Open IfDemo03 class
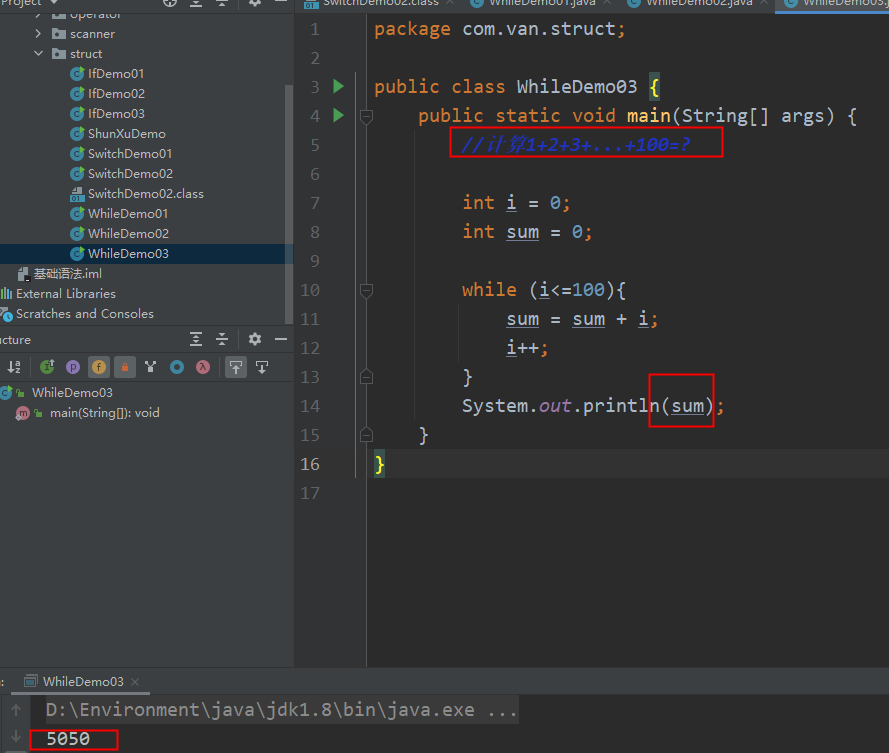 (x=116, y=113)
